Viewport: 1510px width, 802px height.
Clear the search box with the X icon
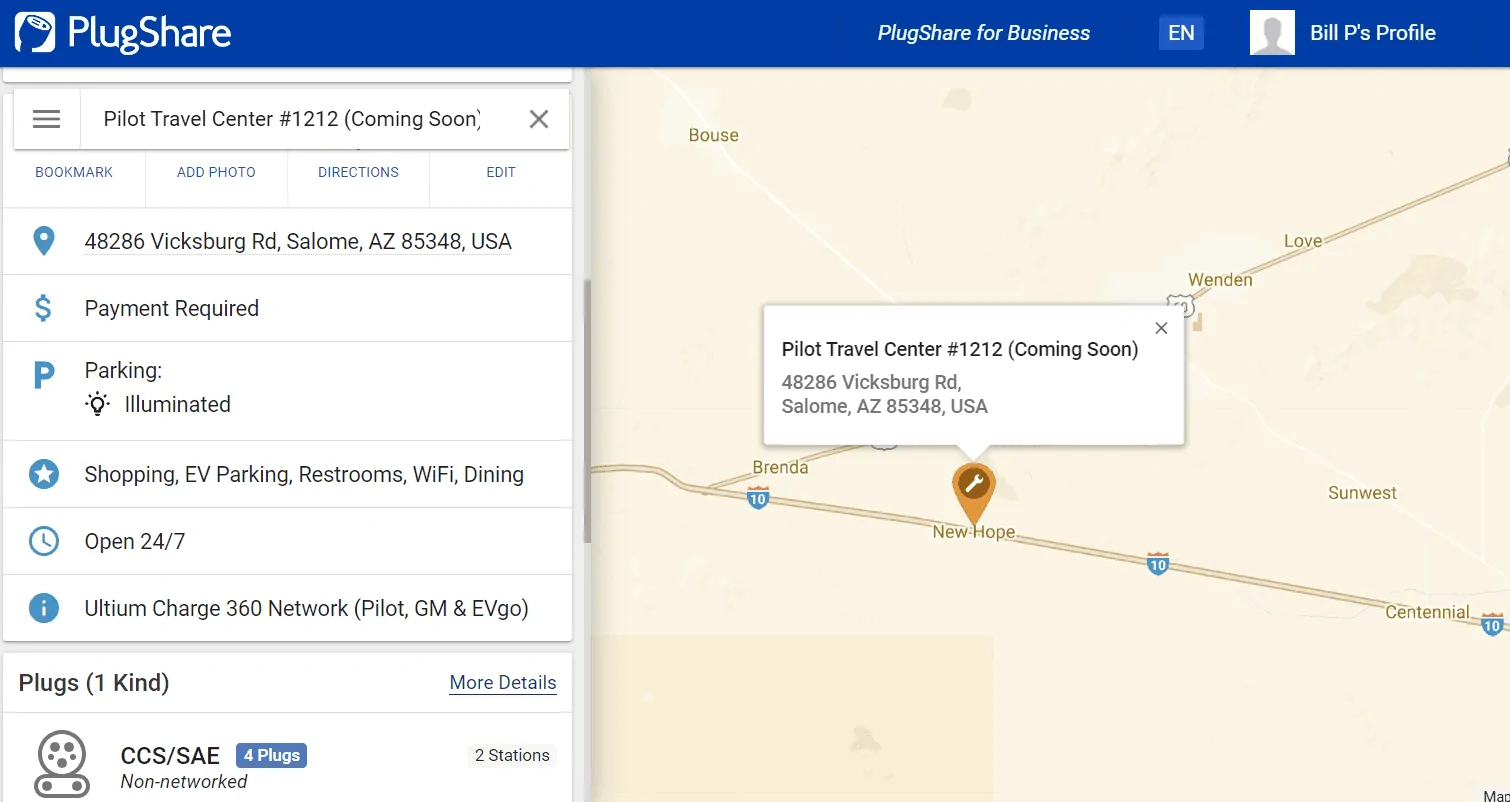pyautogui.click(x=539, y=119)
